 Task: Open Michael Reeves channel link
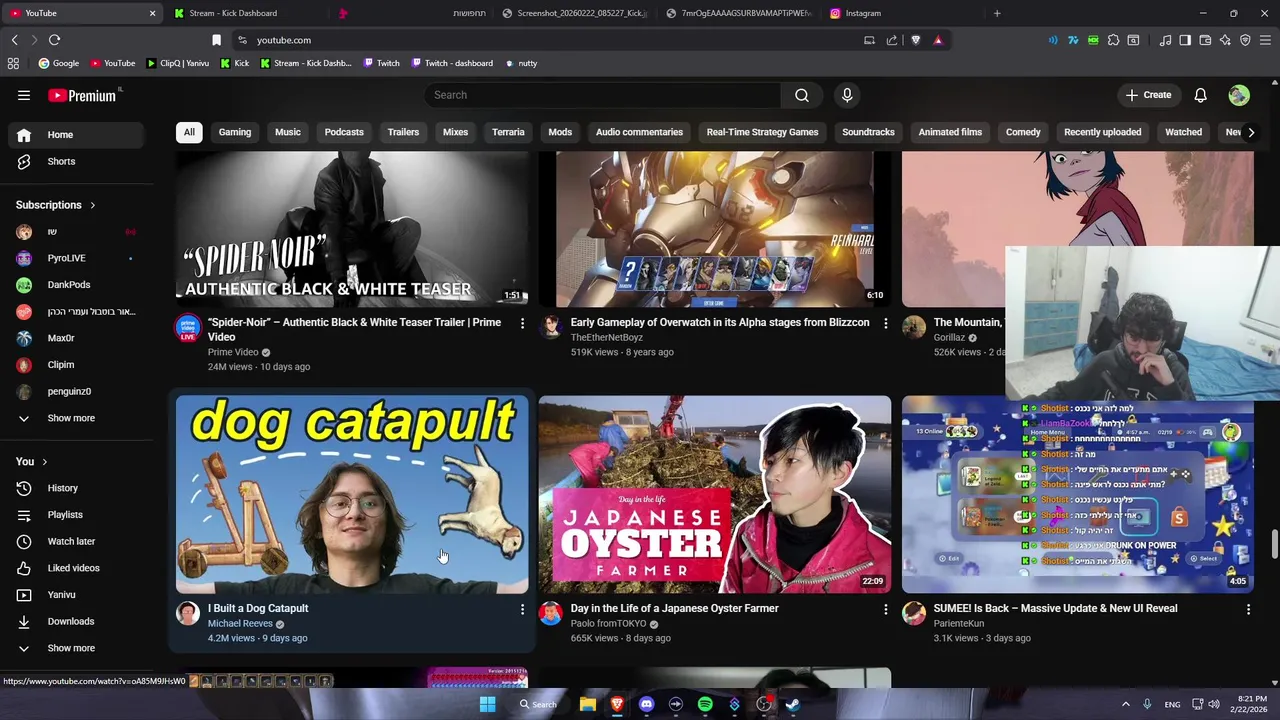[x=240, y=624]
